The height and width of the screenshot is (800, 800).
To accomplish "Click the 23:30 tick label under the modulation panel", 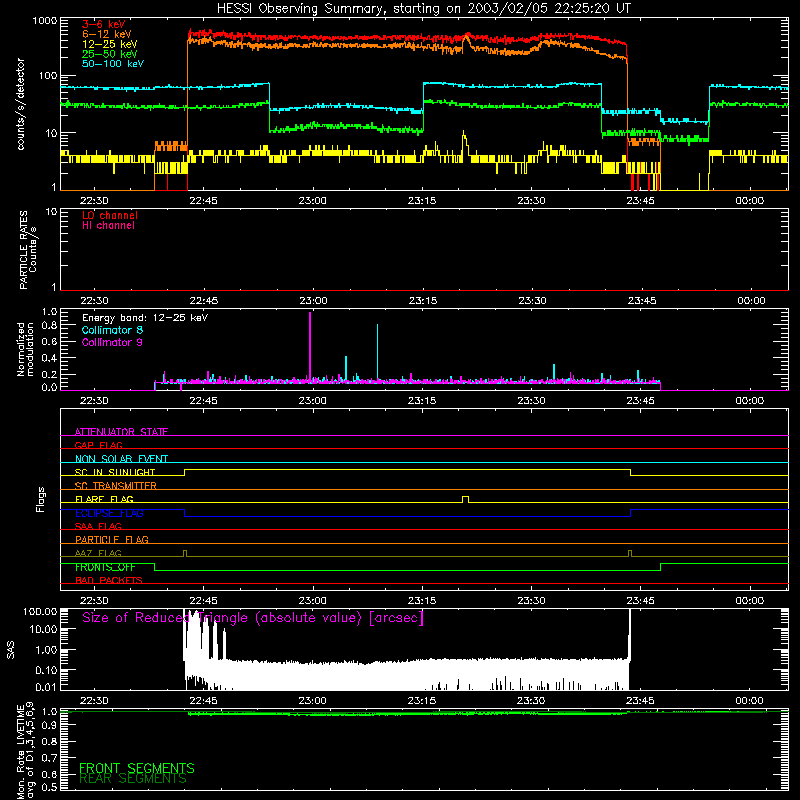I will [x=531, y=401].
